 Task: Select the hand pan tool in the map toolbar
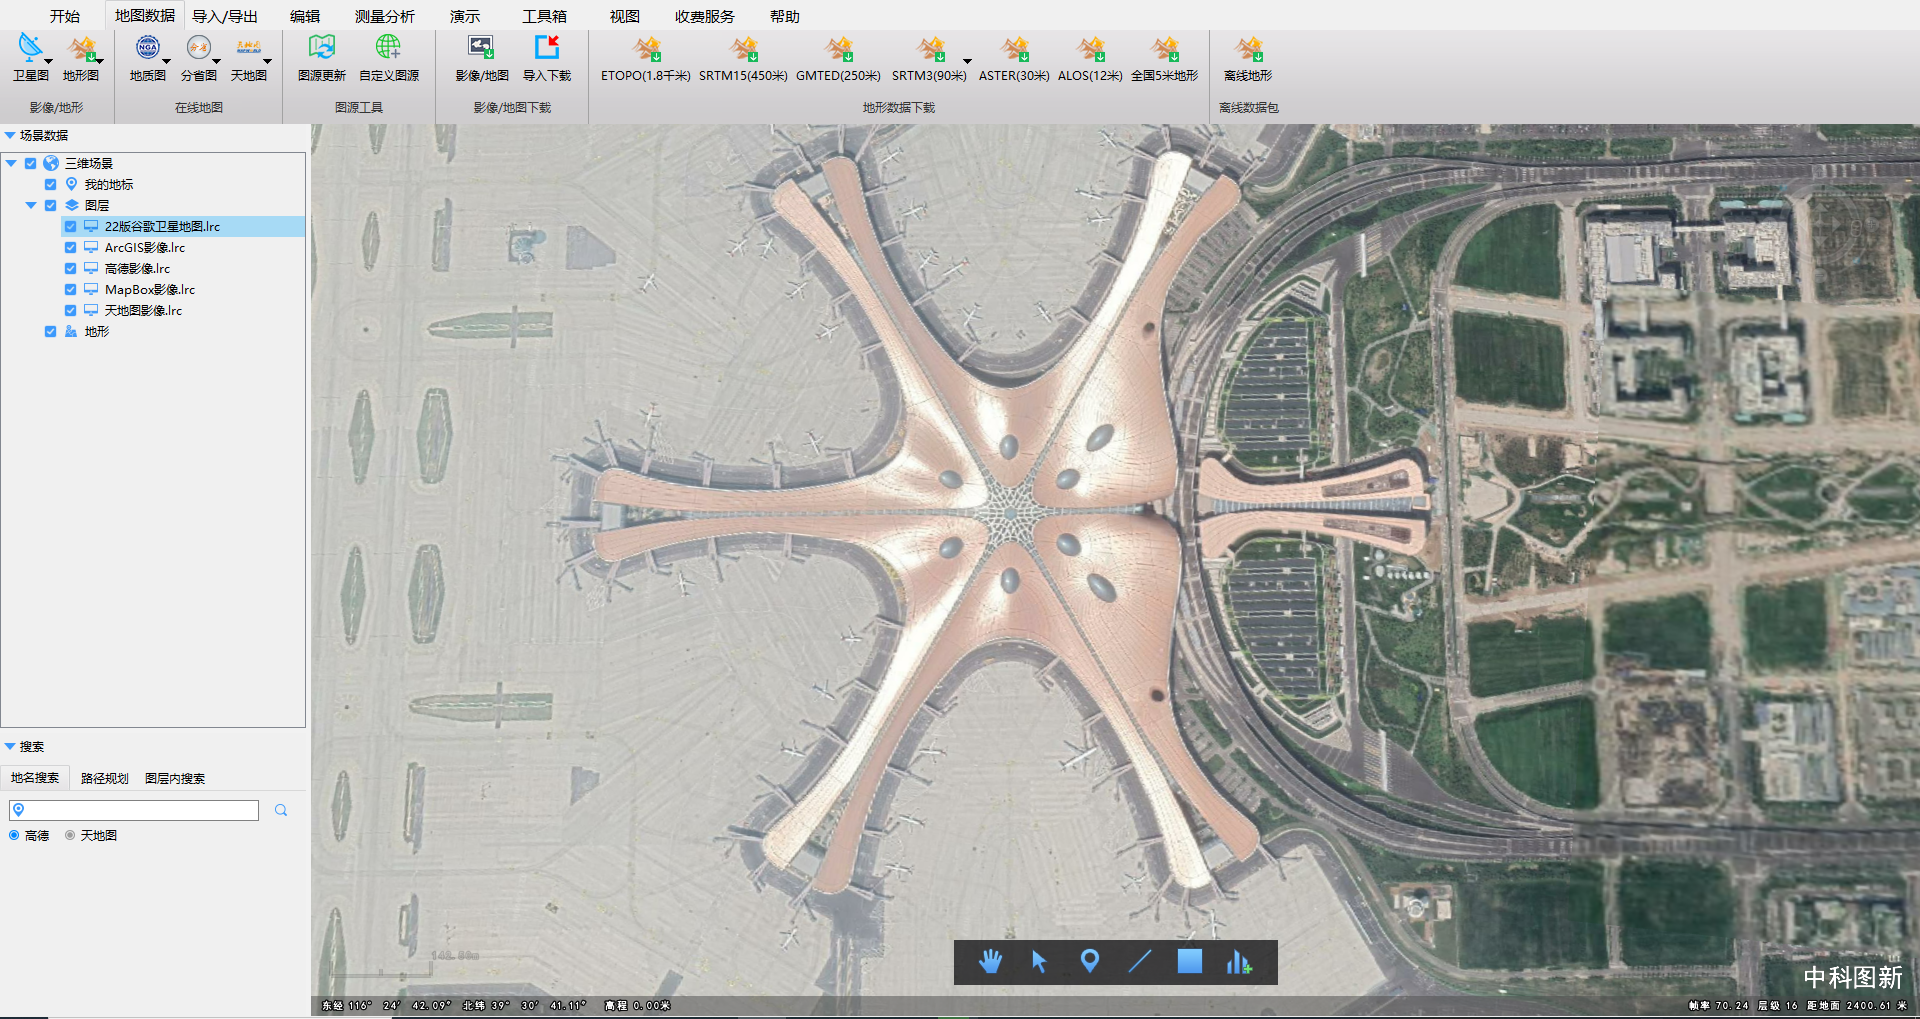pos(990,962)
